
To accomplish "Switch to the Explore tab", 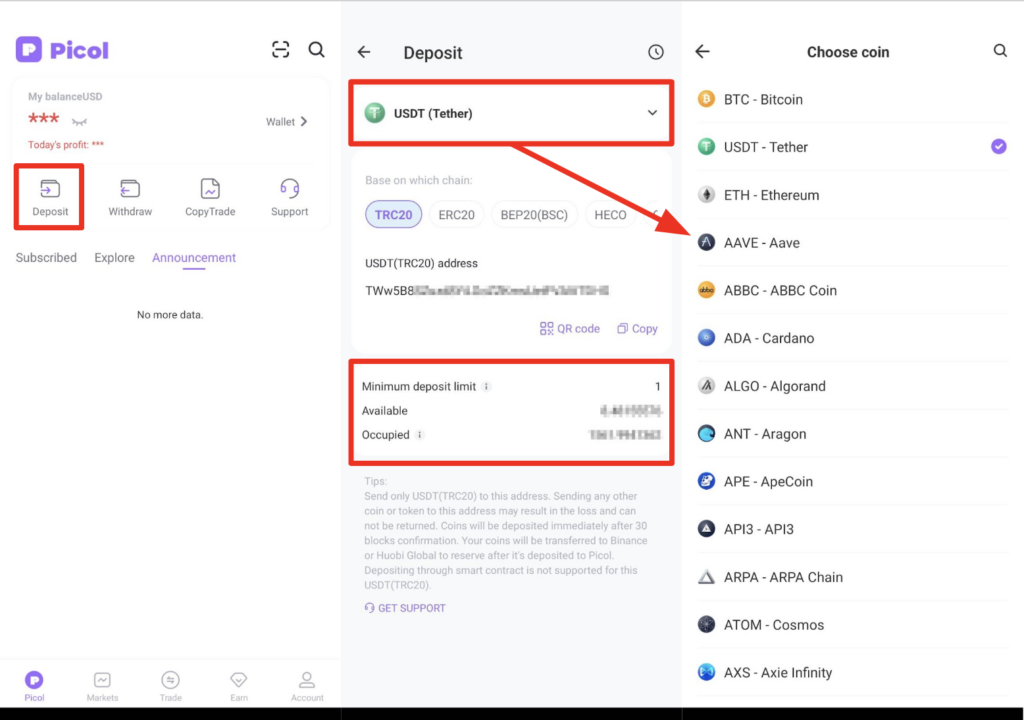I will [114, 257].
